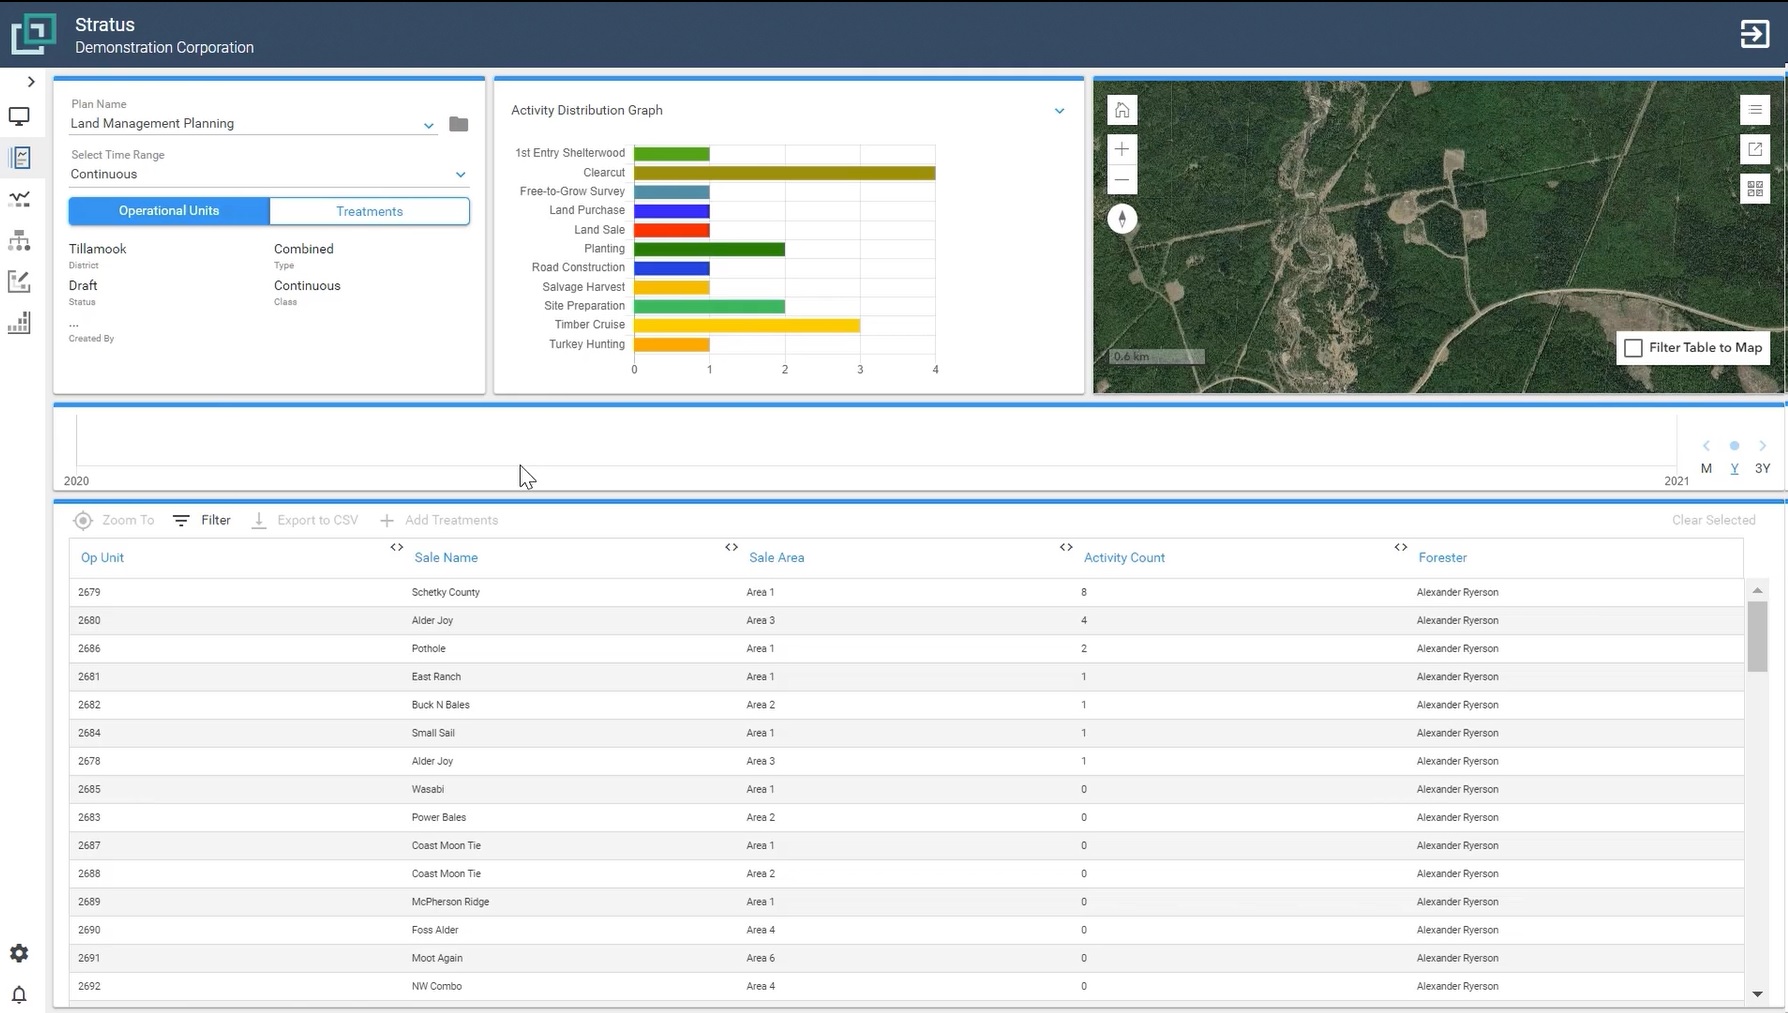1788x1013 pixels.
Task: Click Clear Selected above the table
Action: point(1713,520)
